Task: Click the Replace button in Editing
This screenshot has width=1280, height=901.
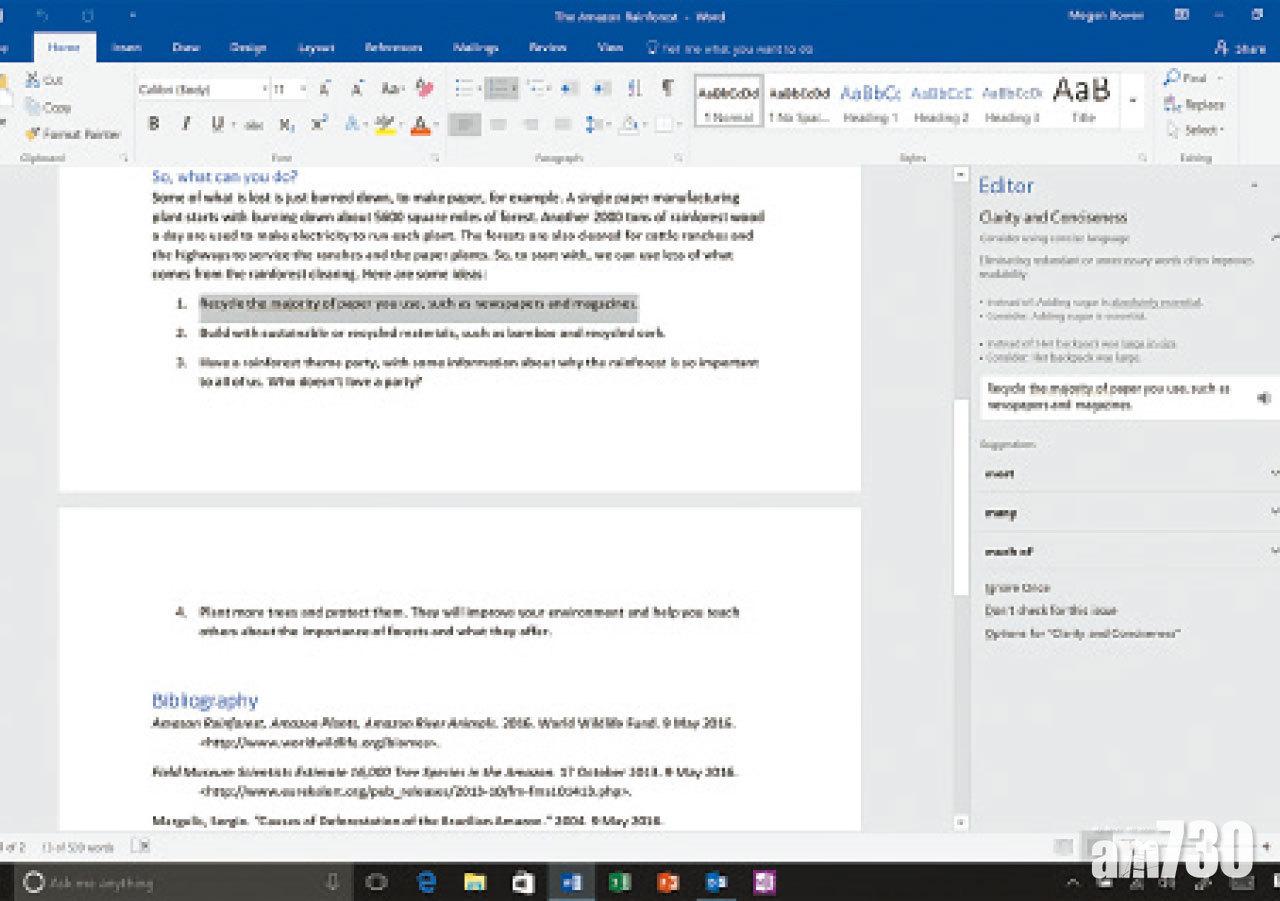Action: coord(1196,104)
